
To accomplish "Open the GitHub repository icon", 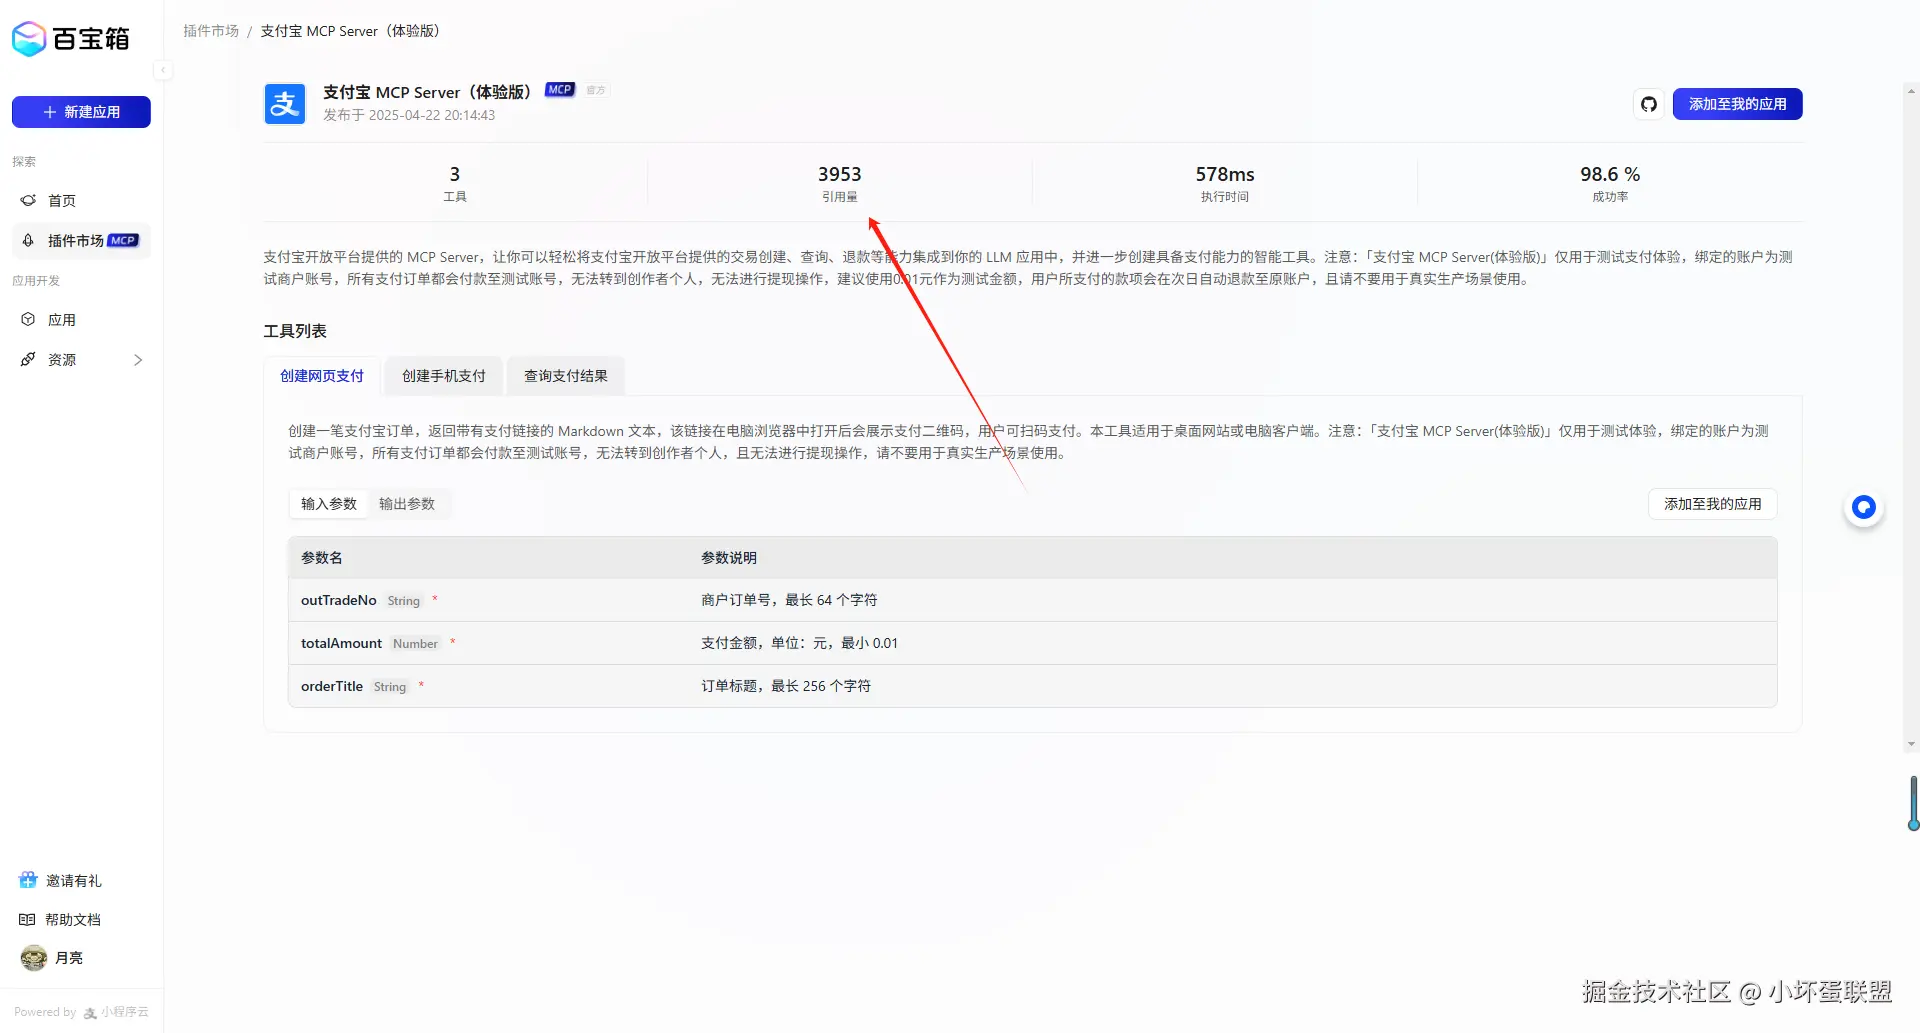I will coord(1649,104).
